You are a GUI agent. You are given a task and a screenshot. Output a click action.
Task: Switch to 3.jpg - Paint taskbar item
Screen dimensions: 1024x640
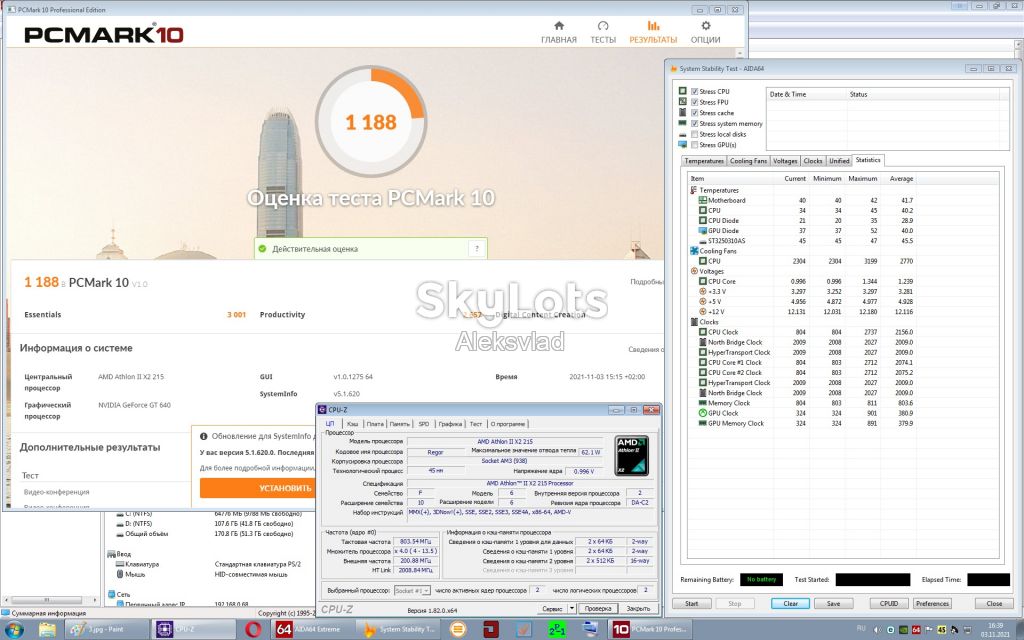click(106, 630)
